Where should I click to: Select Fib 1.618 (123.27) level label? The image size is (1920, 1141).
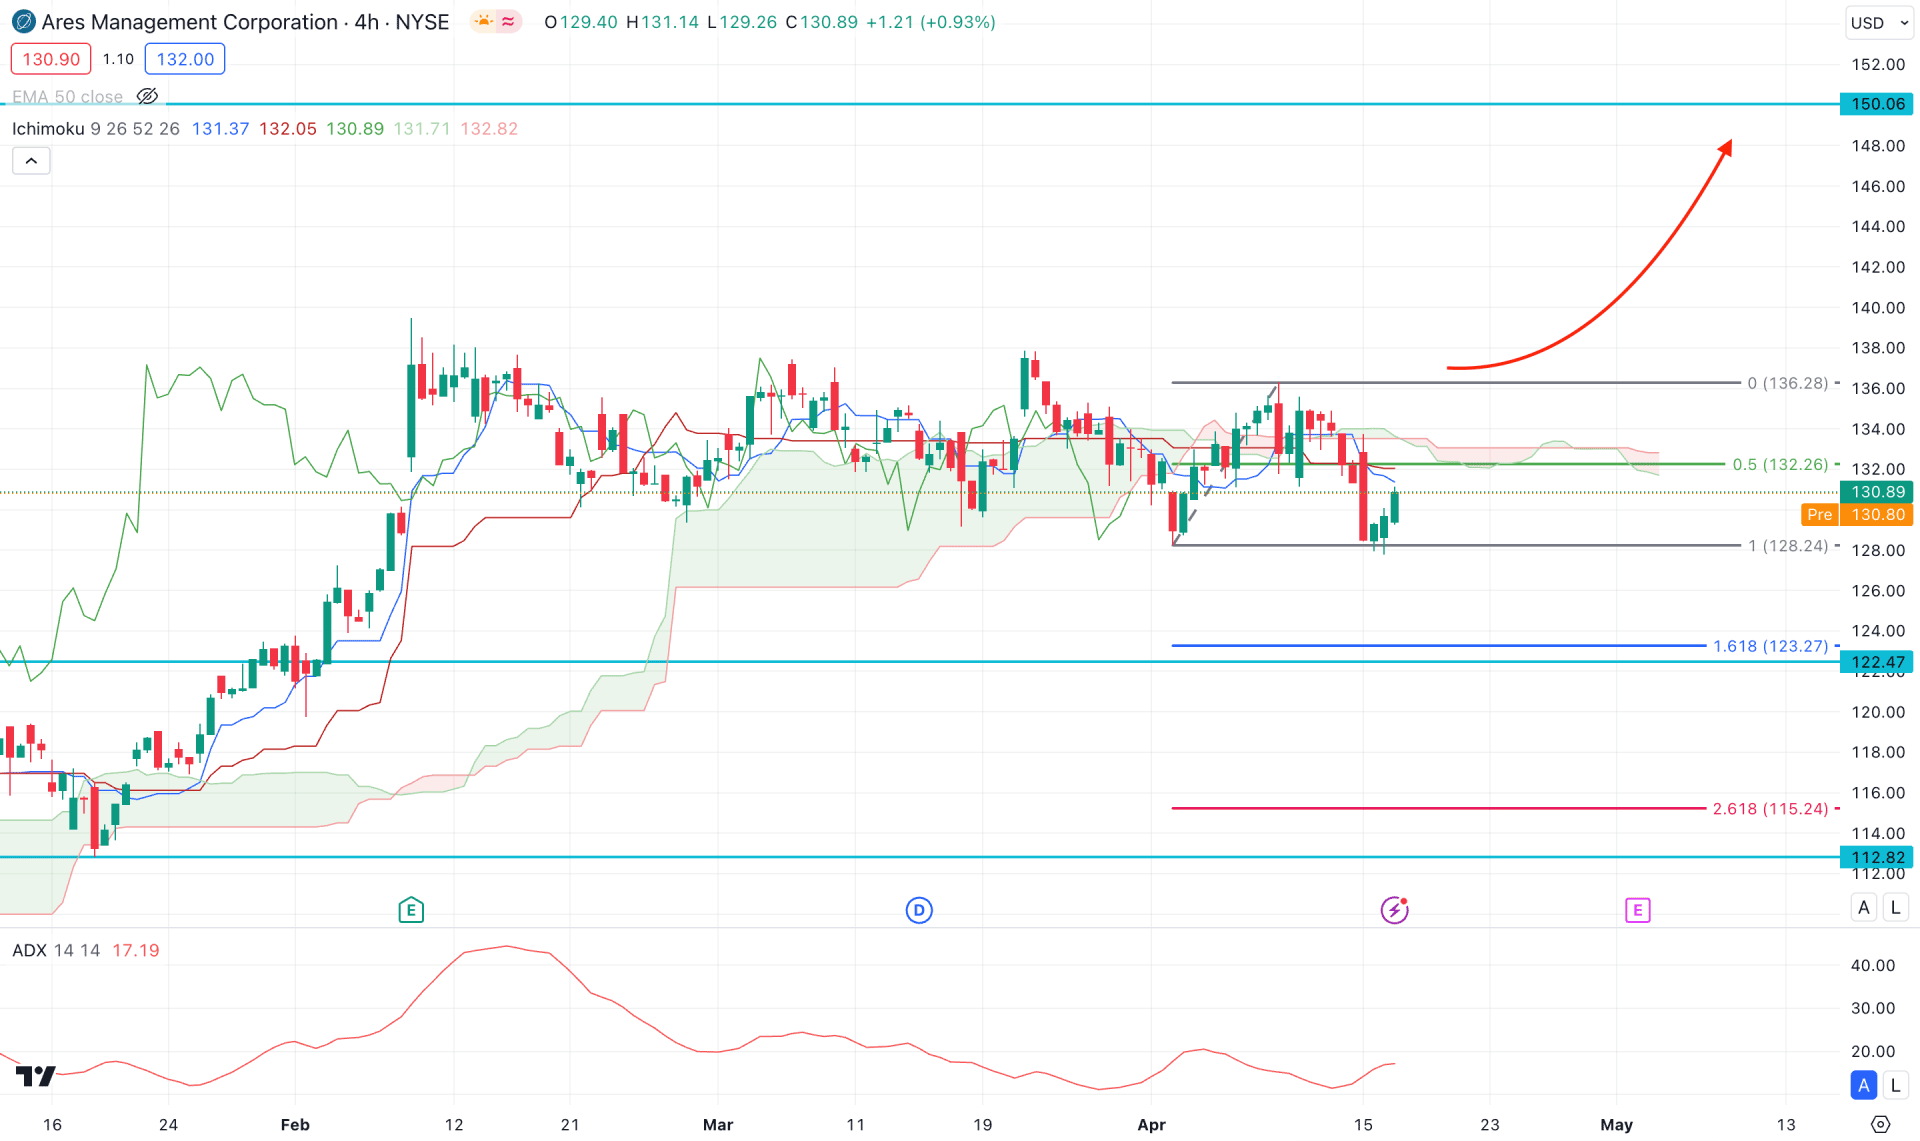[1770, 646]
